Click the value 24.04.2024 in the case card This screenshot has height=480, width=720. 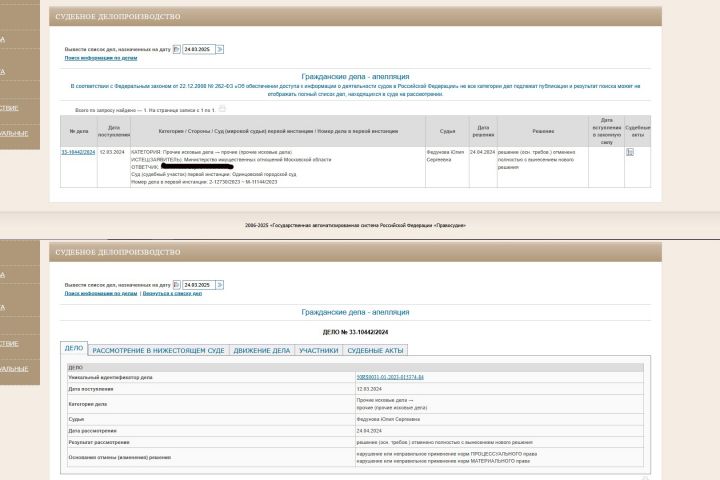[369, 431]
